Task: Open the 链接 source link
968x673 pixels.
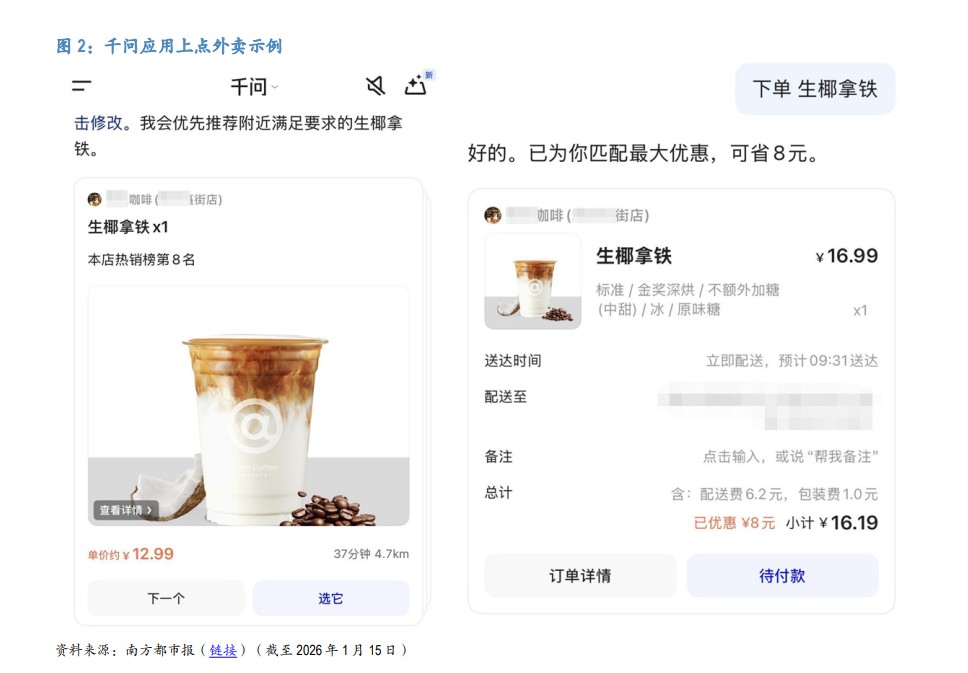Action: [x=223, y=650]
